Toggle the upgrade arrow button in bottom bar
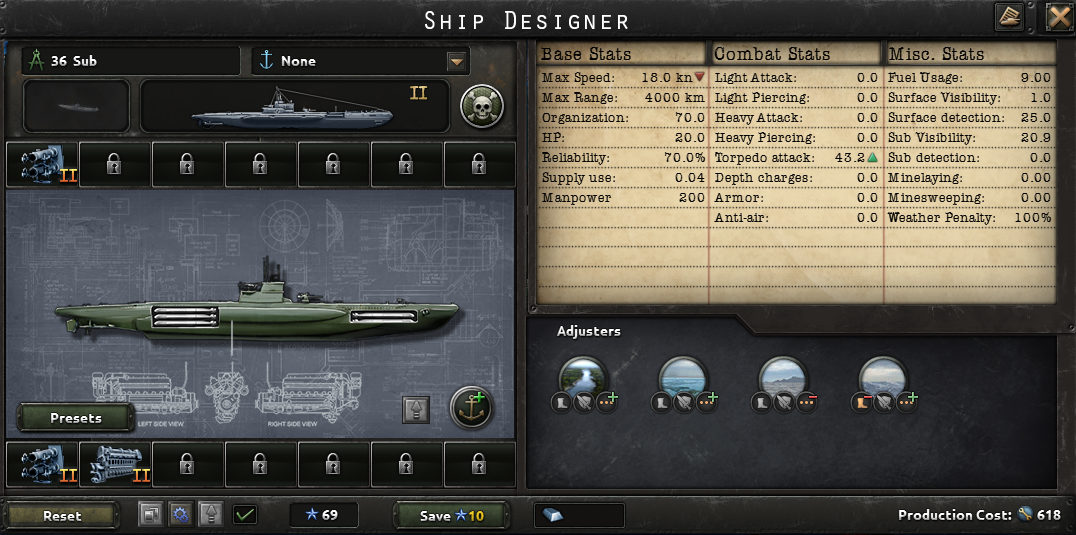1076x535 pixels. pos(211,514)
